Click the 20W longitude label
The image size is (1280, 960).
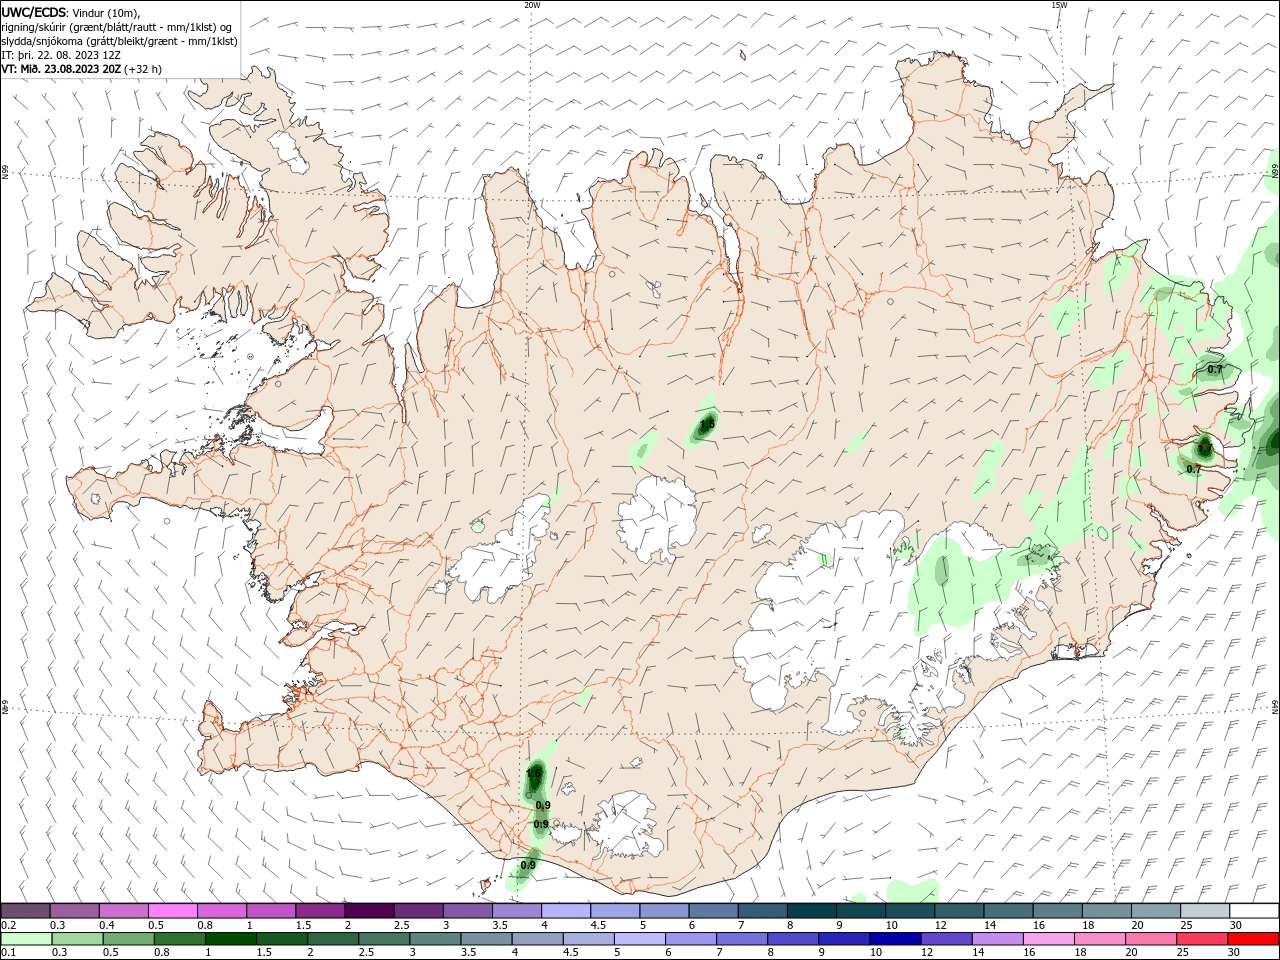pos(532,5)
